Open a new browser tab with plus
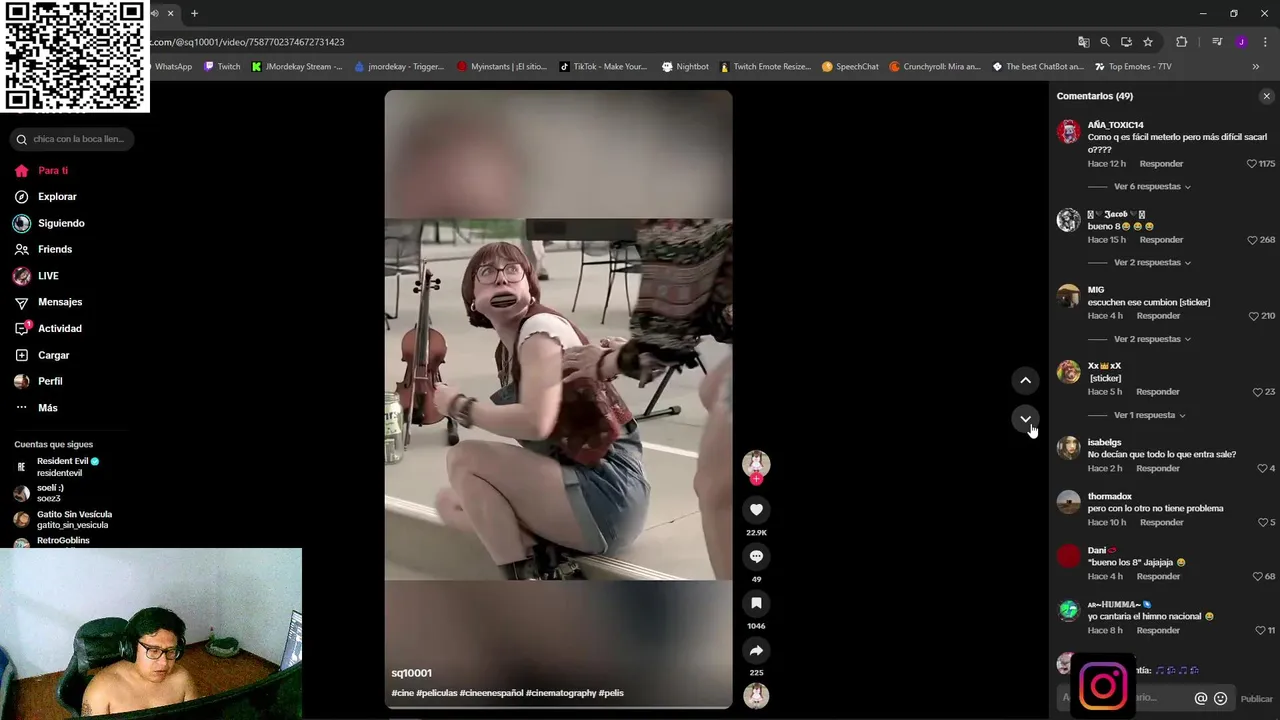Image resolution: width=1280 pixels, height=720 pixels. coord(194,13)
